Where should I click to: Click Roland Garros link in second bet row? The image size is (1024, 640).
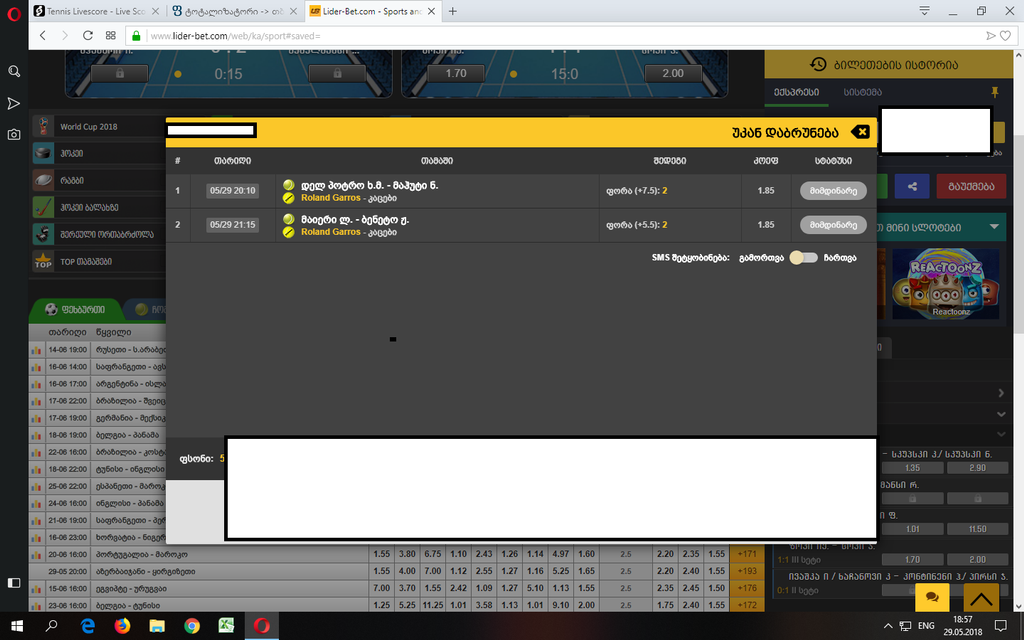(330, 232)
